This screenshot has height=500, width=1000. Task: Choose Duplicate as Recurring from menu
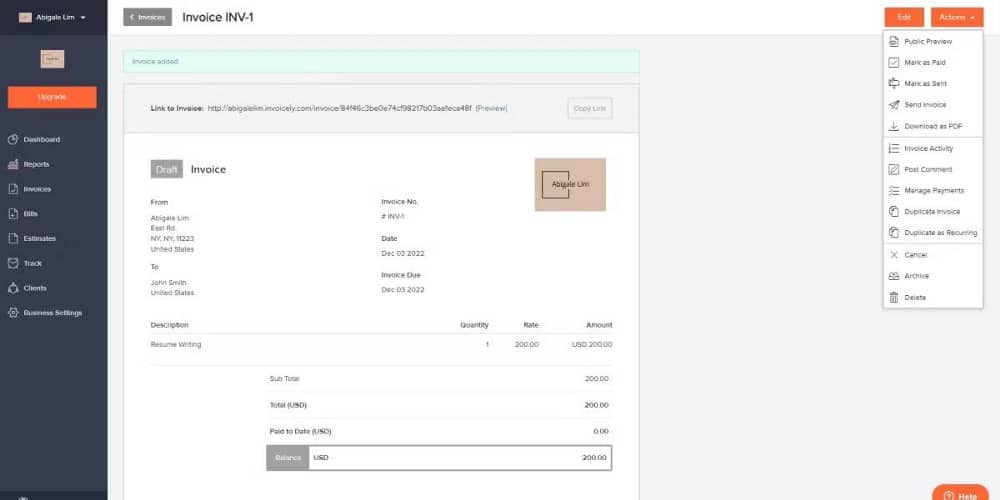[x=940, y=233]
